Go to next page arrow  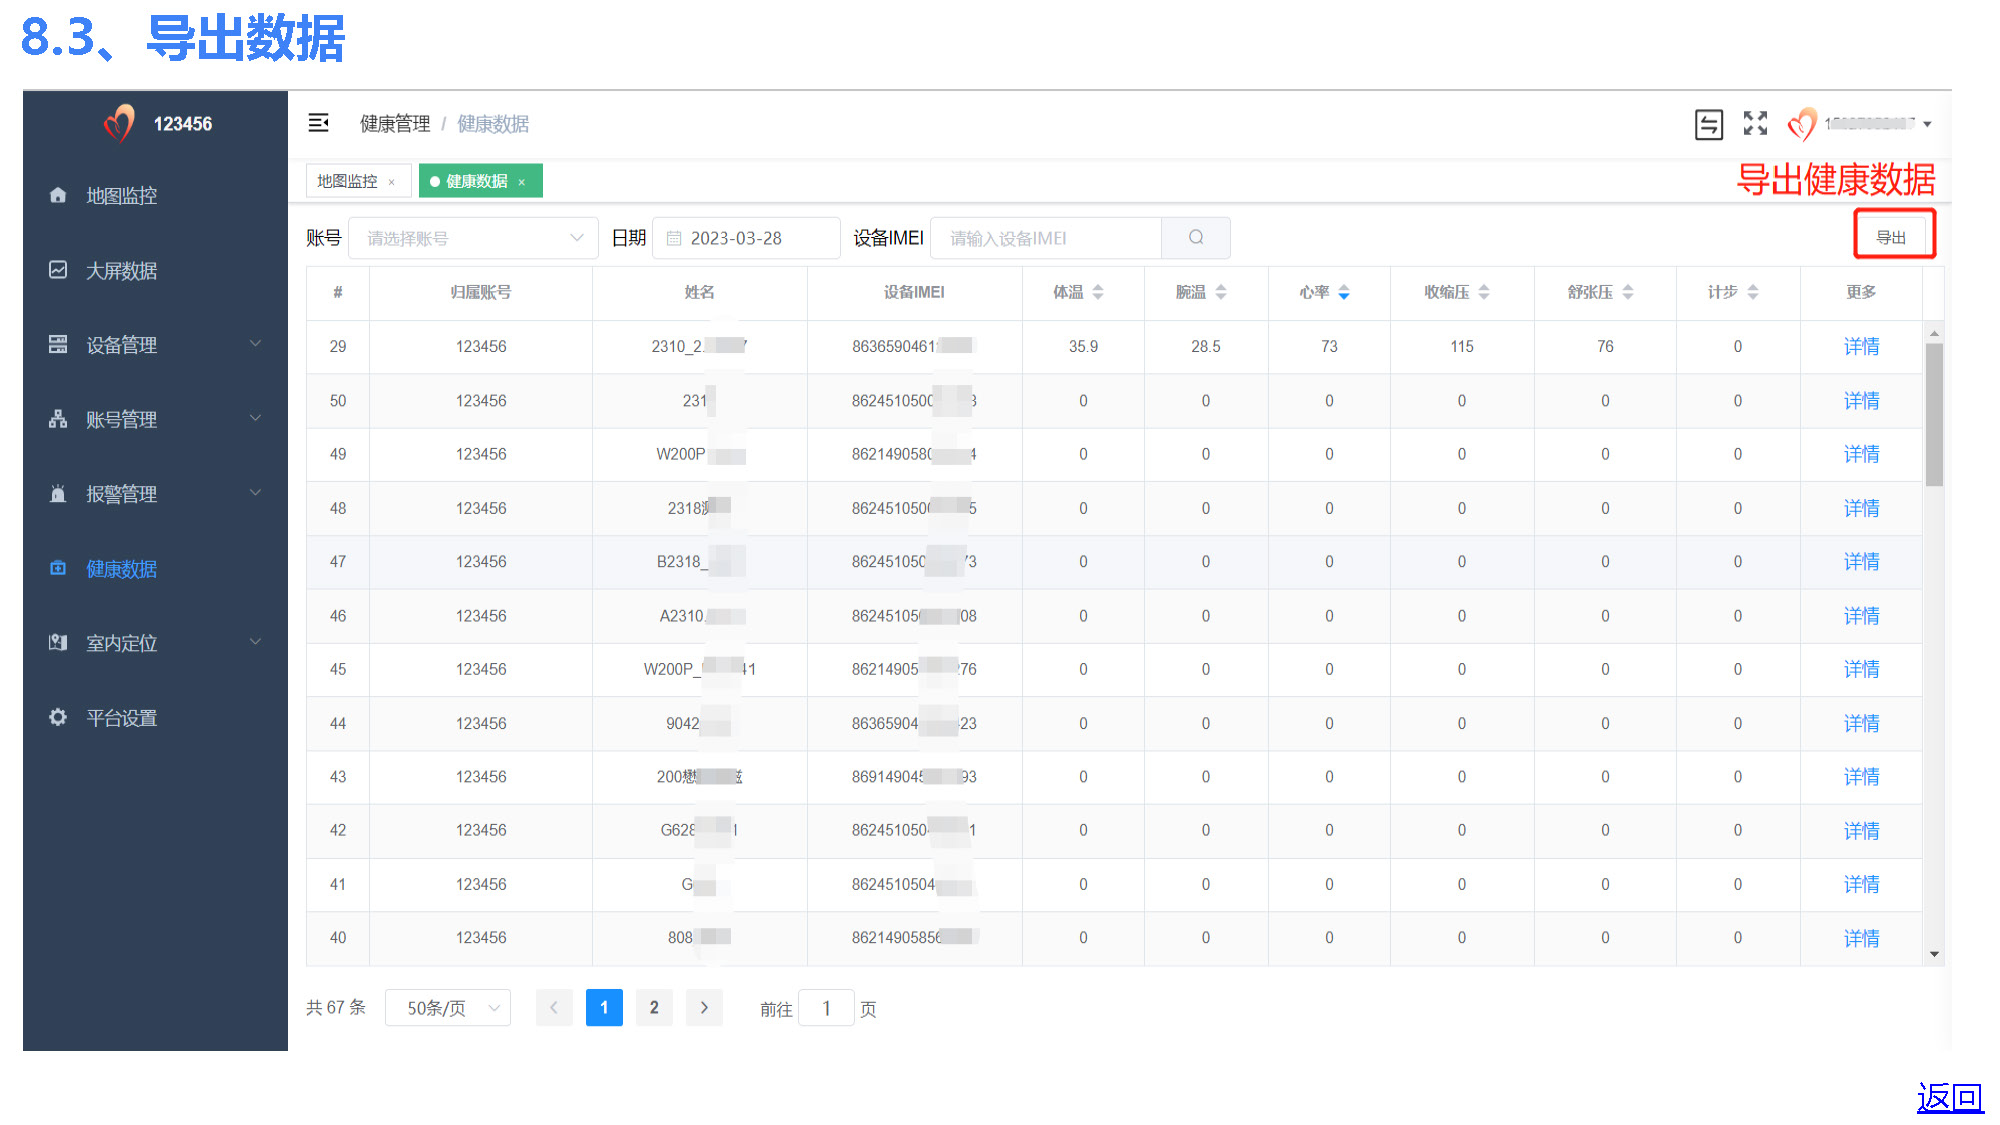(x=704, y=1008)
